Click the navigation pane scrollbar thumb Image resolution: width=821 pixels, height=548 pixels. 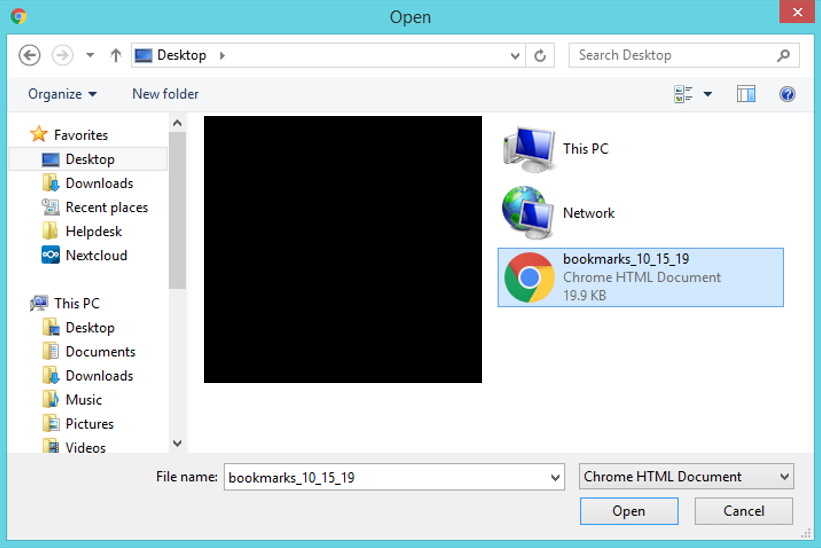click(x=177, y=210)
